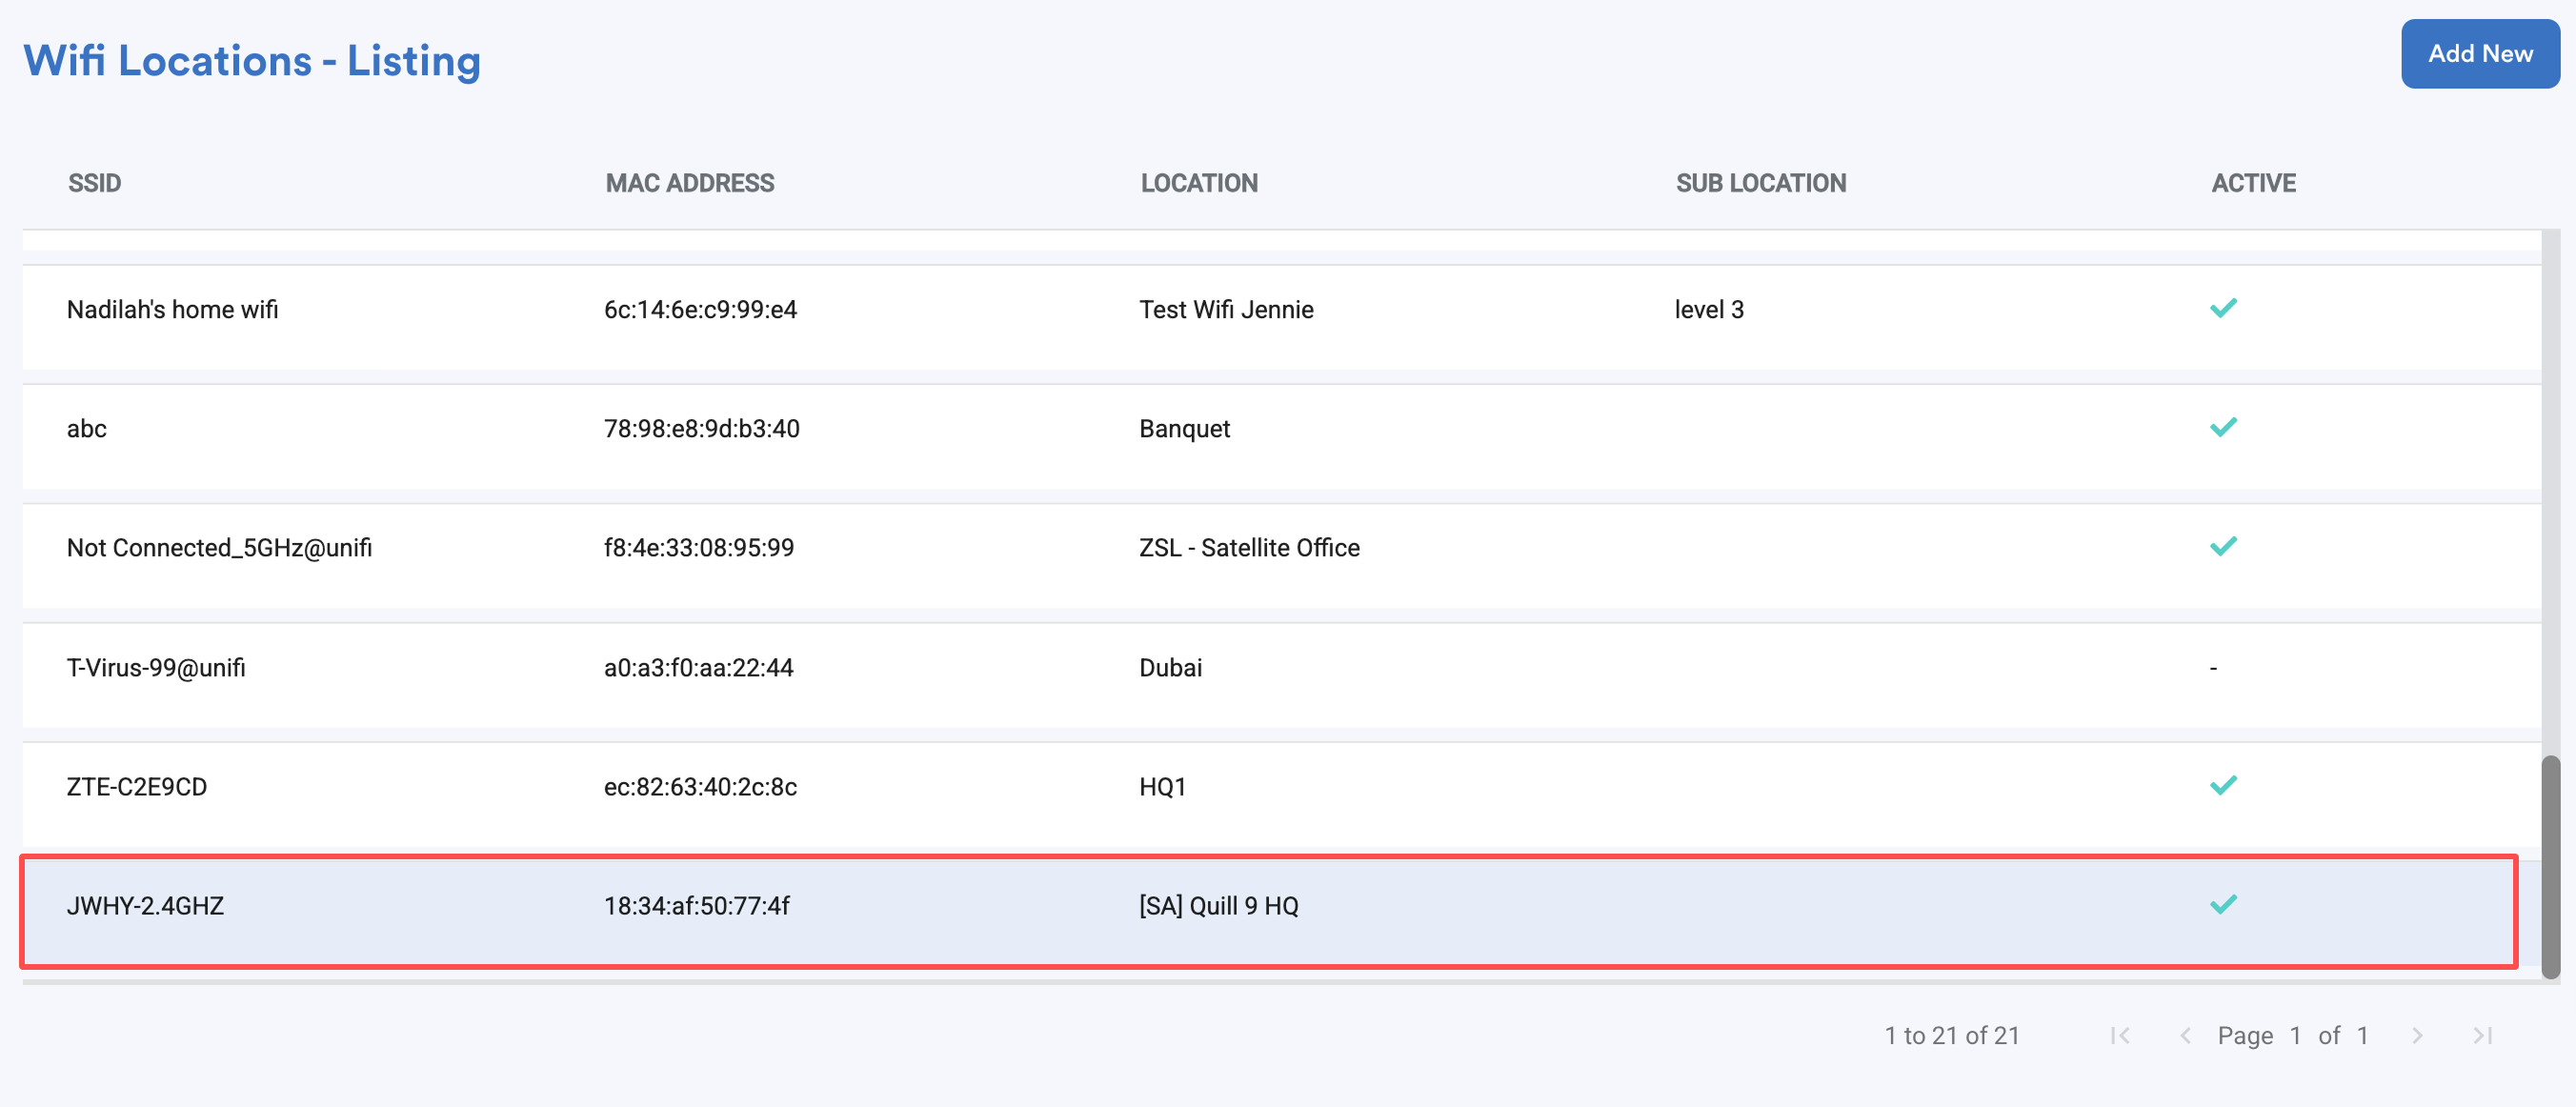Click active checkmark for Nadilah's home wifi
Image resolution: width=2576 pixels, height=1107 pixels.
coord(2222,308)
